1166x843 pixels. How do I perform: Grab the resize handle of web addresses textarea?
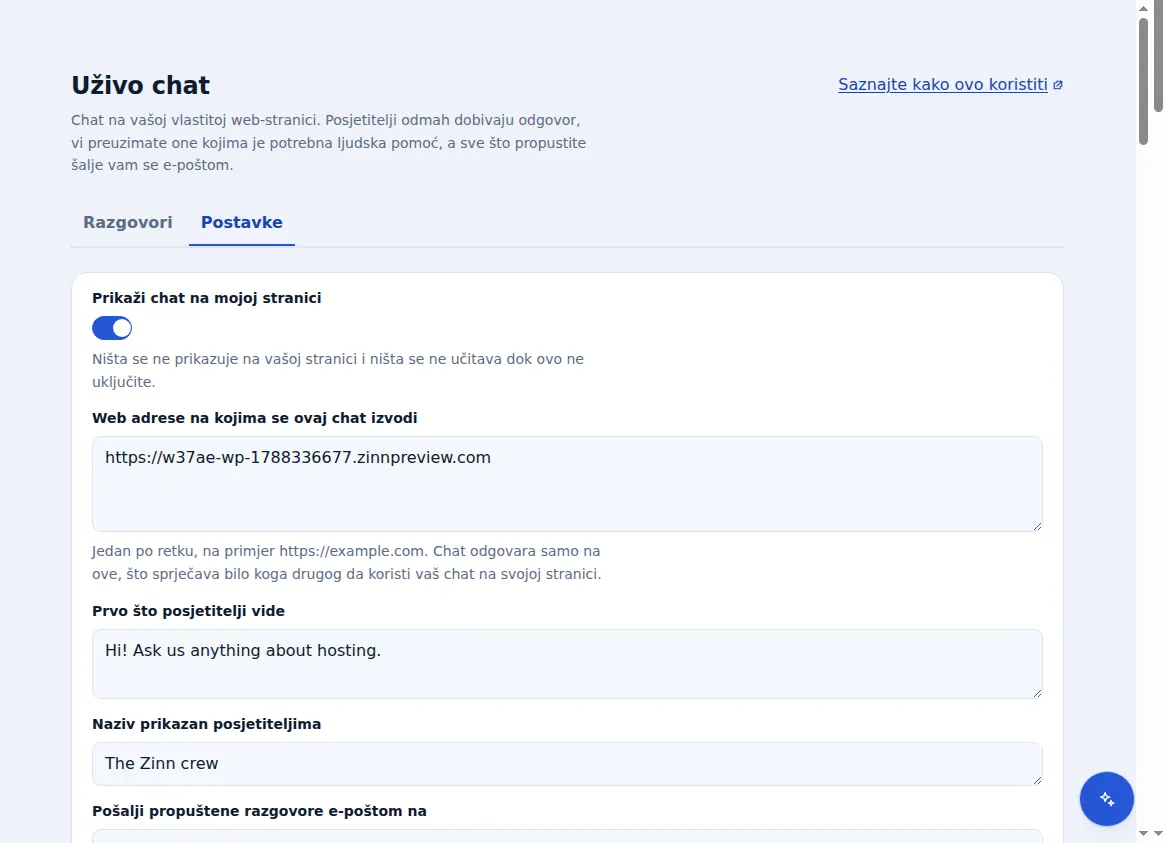[1037, 526]
